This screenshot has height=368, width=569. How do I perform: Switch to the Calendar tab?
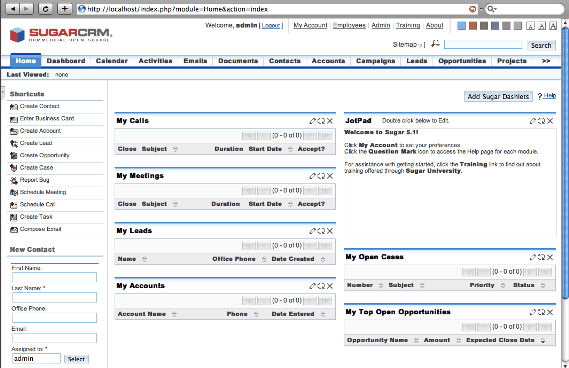pyautogui.click(x=111, y=61)
